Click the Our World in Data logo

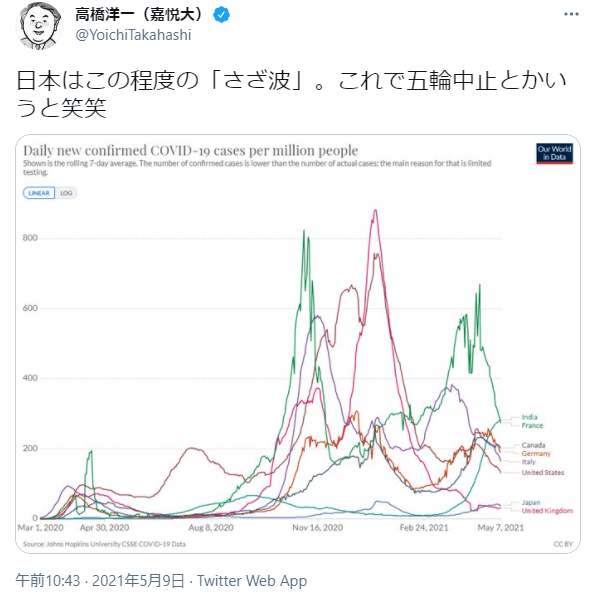point(554,153)
